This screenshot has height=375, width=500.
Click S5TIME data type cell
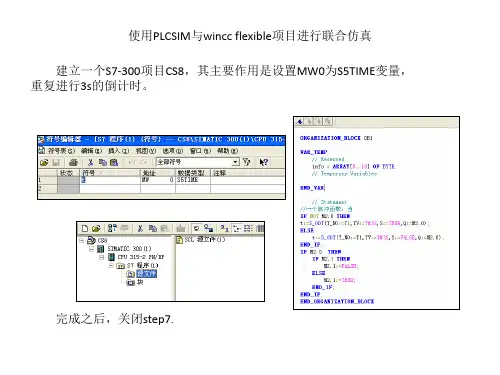[193, 180]
